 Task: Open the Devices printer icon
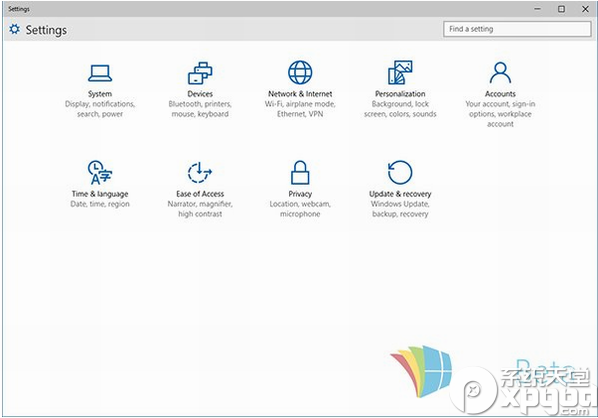click(200, 73)
